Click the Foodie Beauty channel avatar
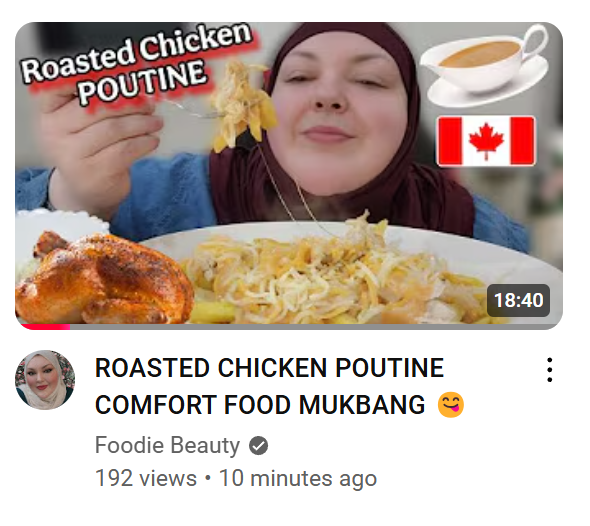This screenshot has height=526, width=590. click(x=45, y=380)
